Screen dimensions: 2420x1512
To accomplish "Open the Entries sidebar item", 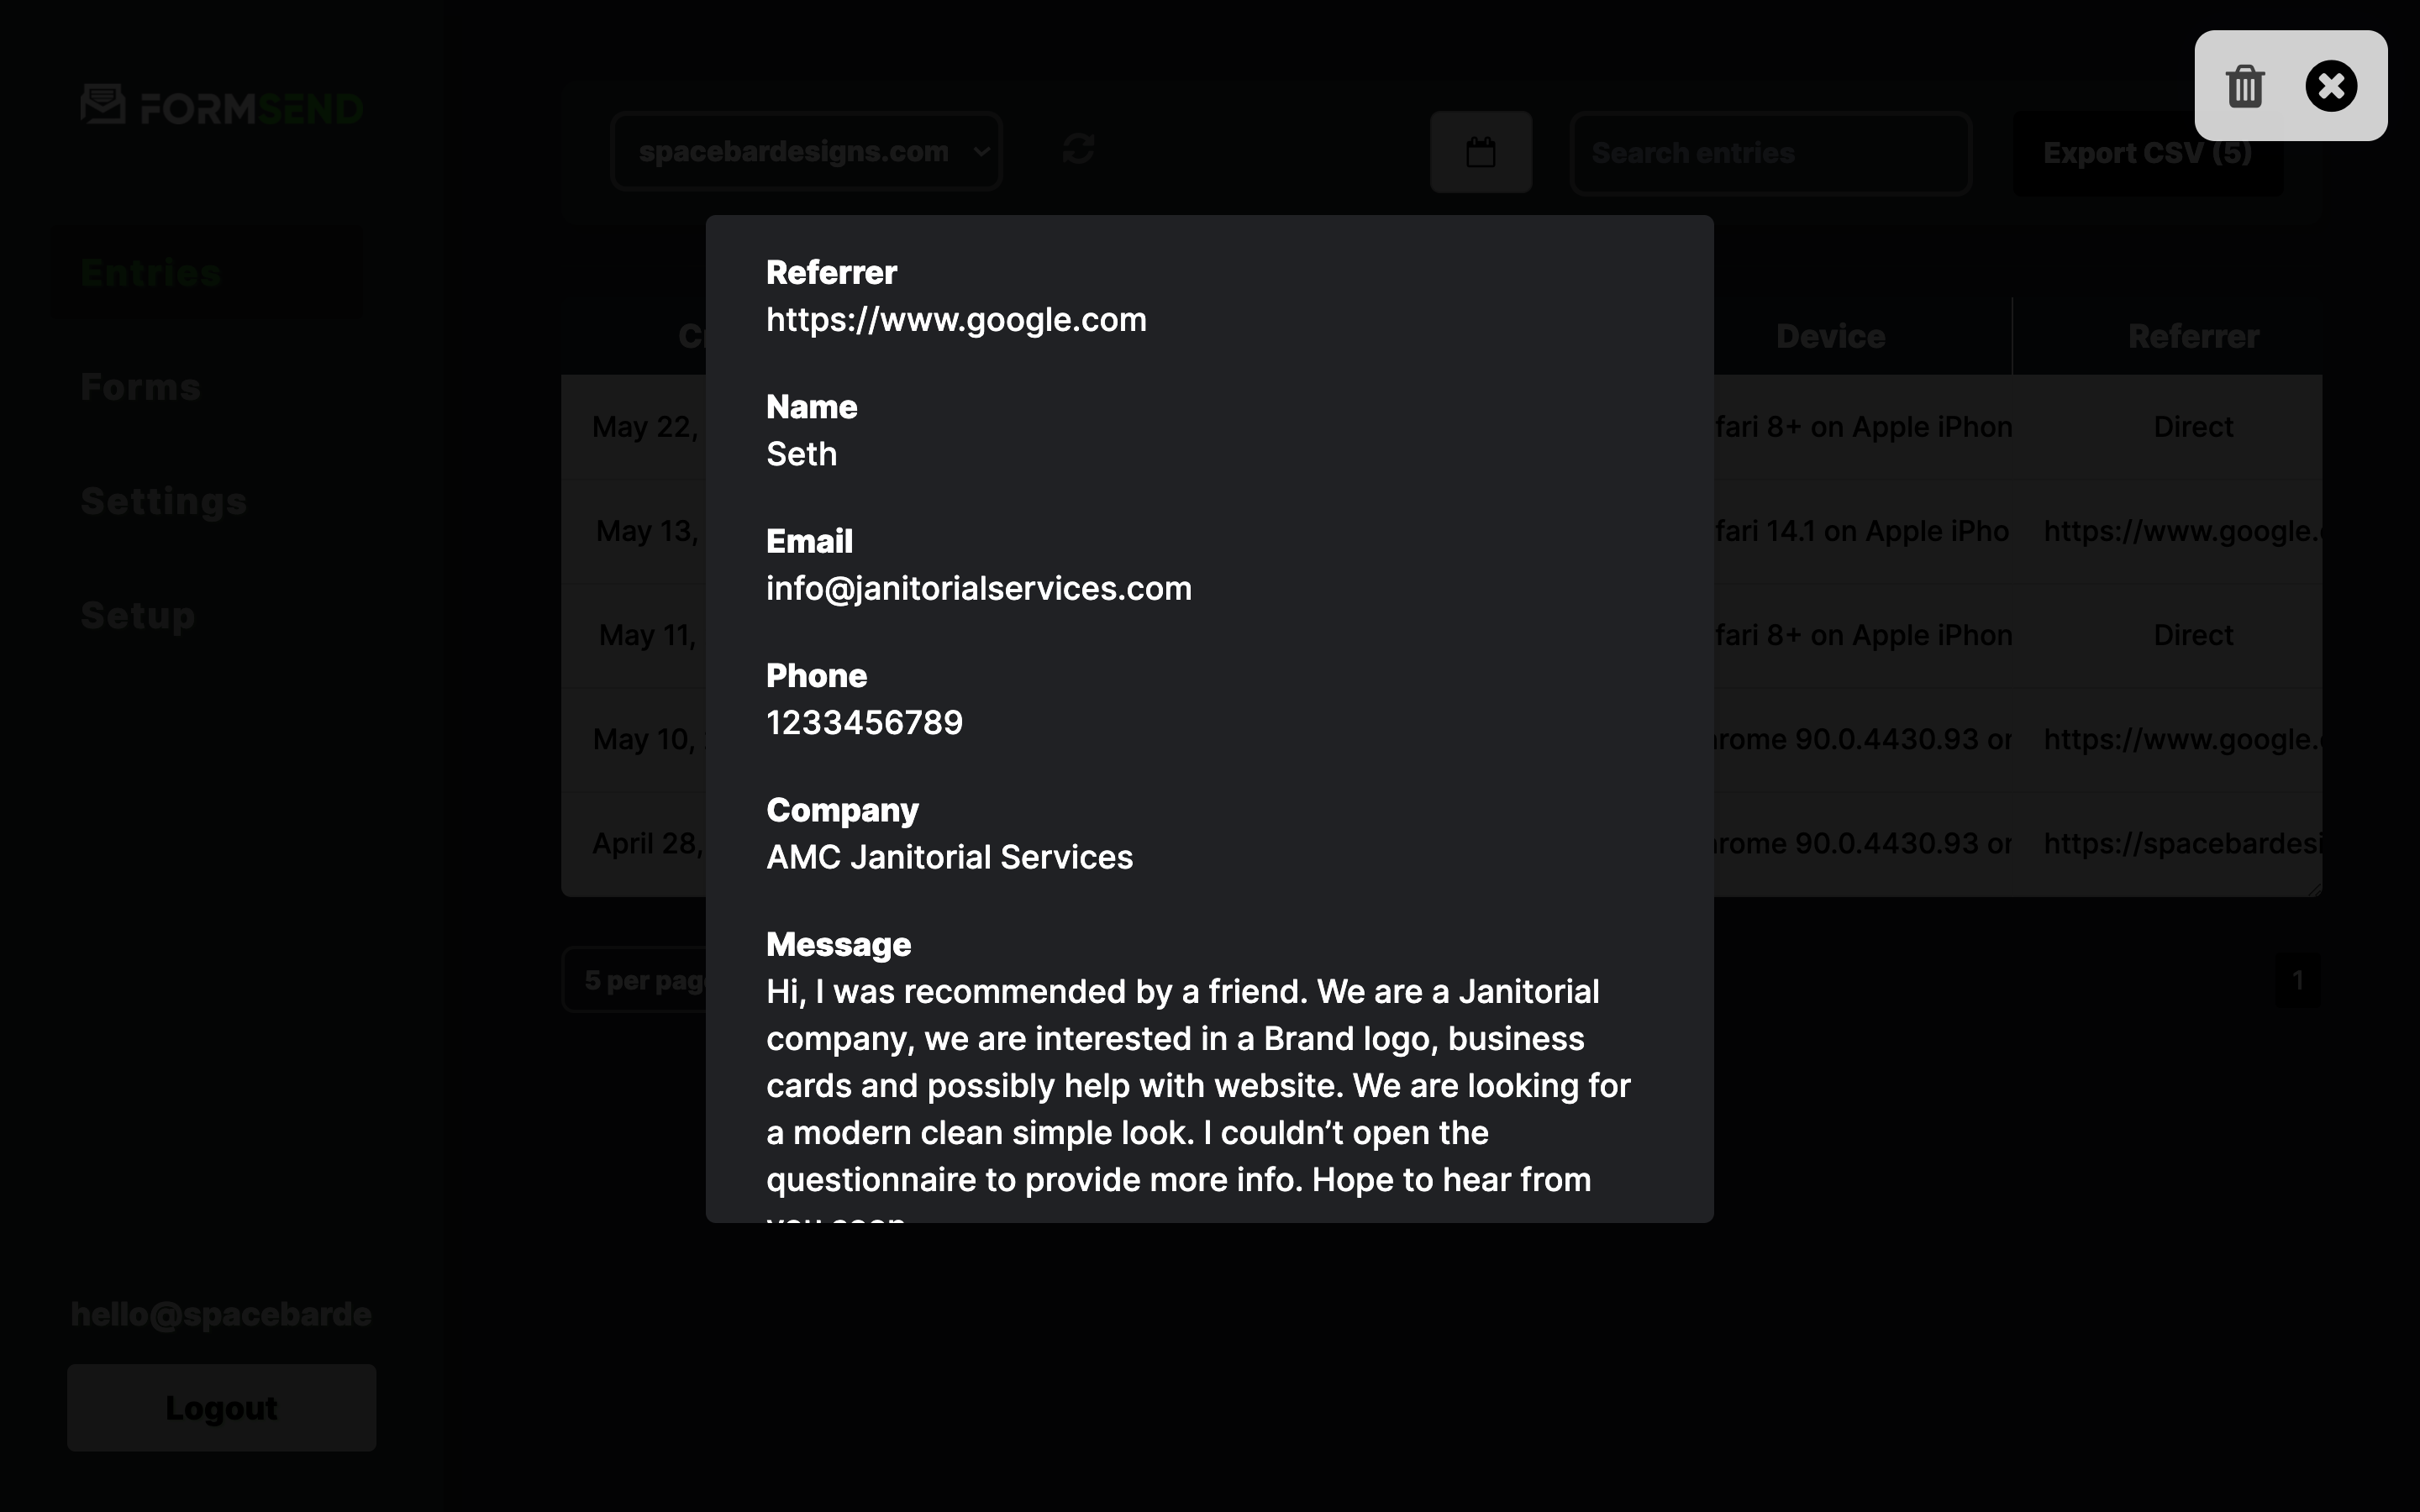I will 150,273.
